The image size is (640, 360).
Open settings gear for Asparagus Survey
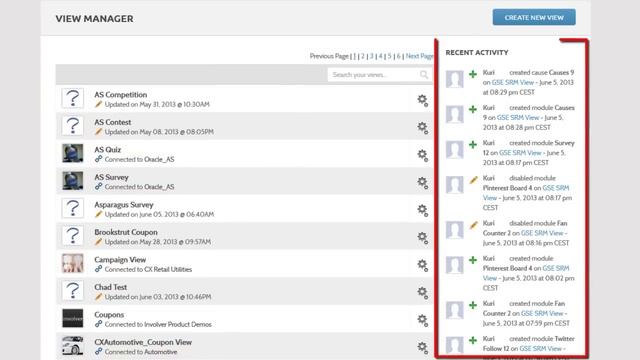click(x=422, y=210)
